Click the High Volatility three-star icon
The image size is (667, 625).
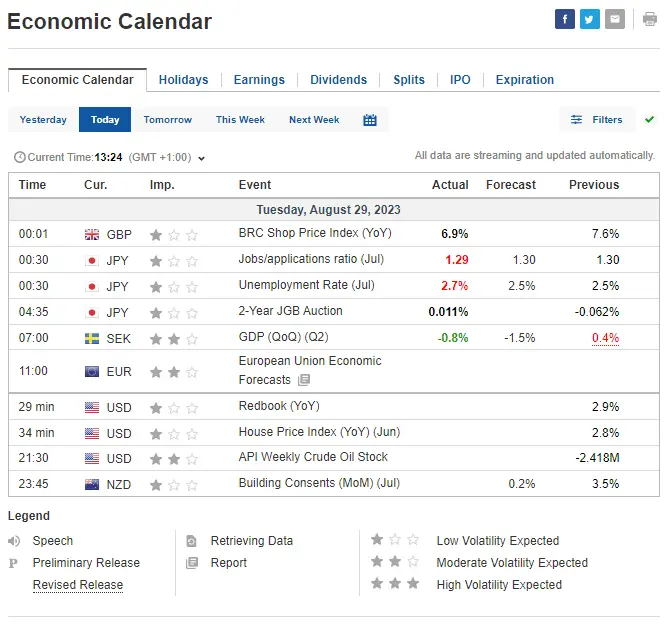[395, 583]
